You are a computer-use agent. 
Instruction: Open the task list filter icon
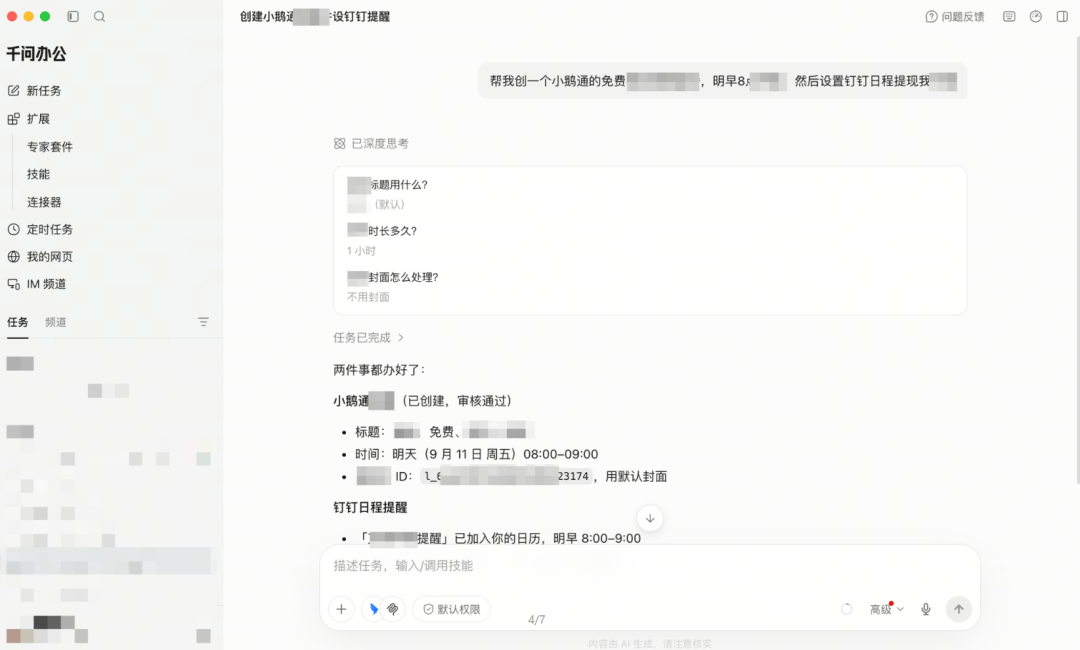coord(203,322)
